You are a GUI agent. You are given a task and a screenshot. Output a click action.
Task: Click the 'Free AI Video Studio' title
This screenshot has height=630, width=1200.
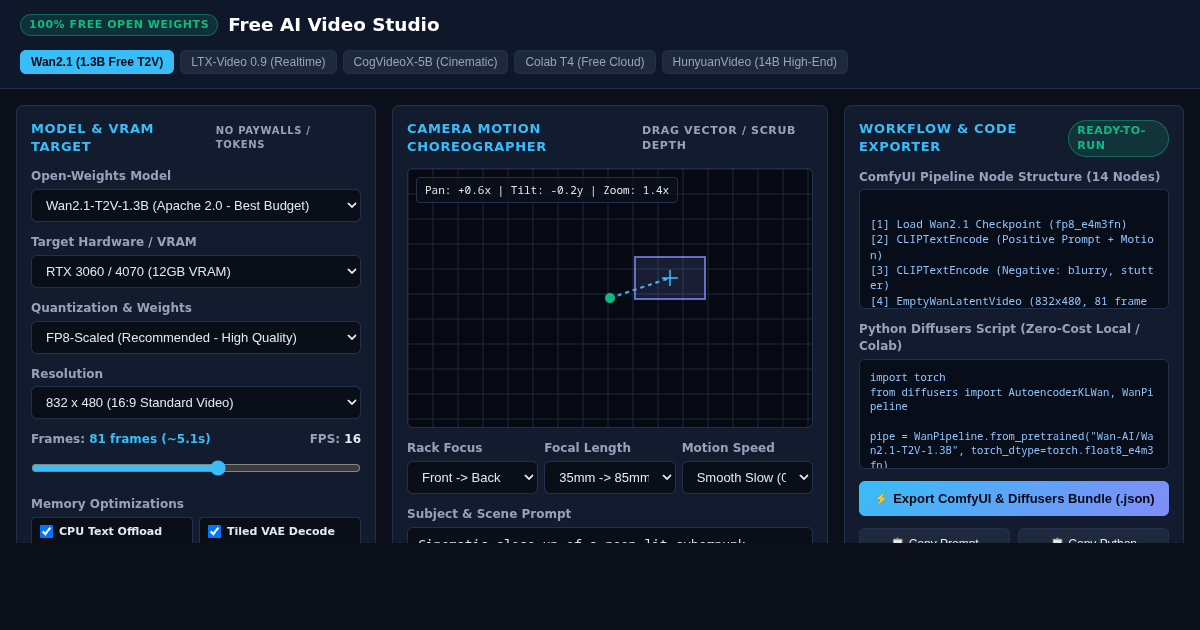pyautogui.click(x=334, y=25)
